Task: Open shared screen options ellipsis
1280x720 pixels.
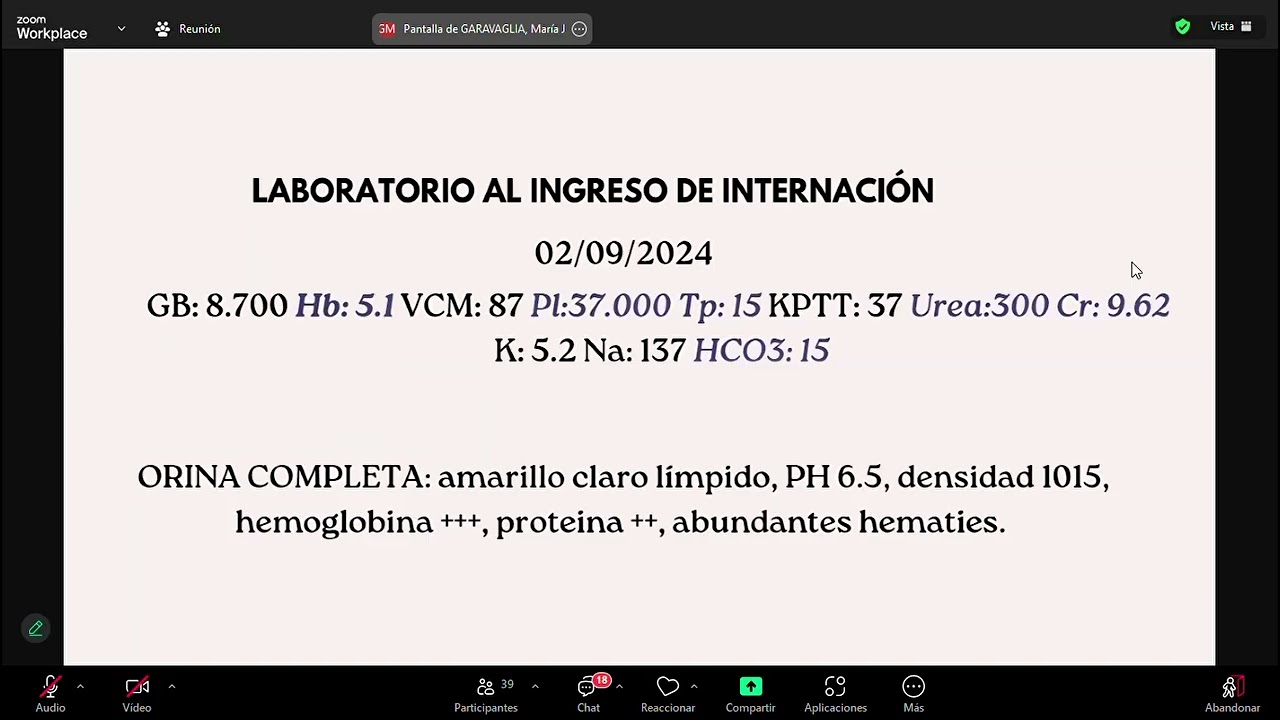Action: [579, 29]
